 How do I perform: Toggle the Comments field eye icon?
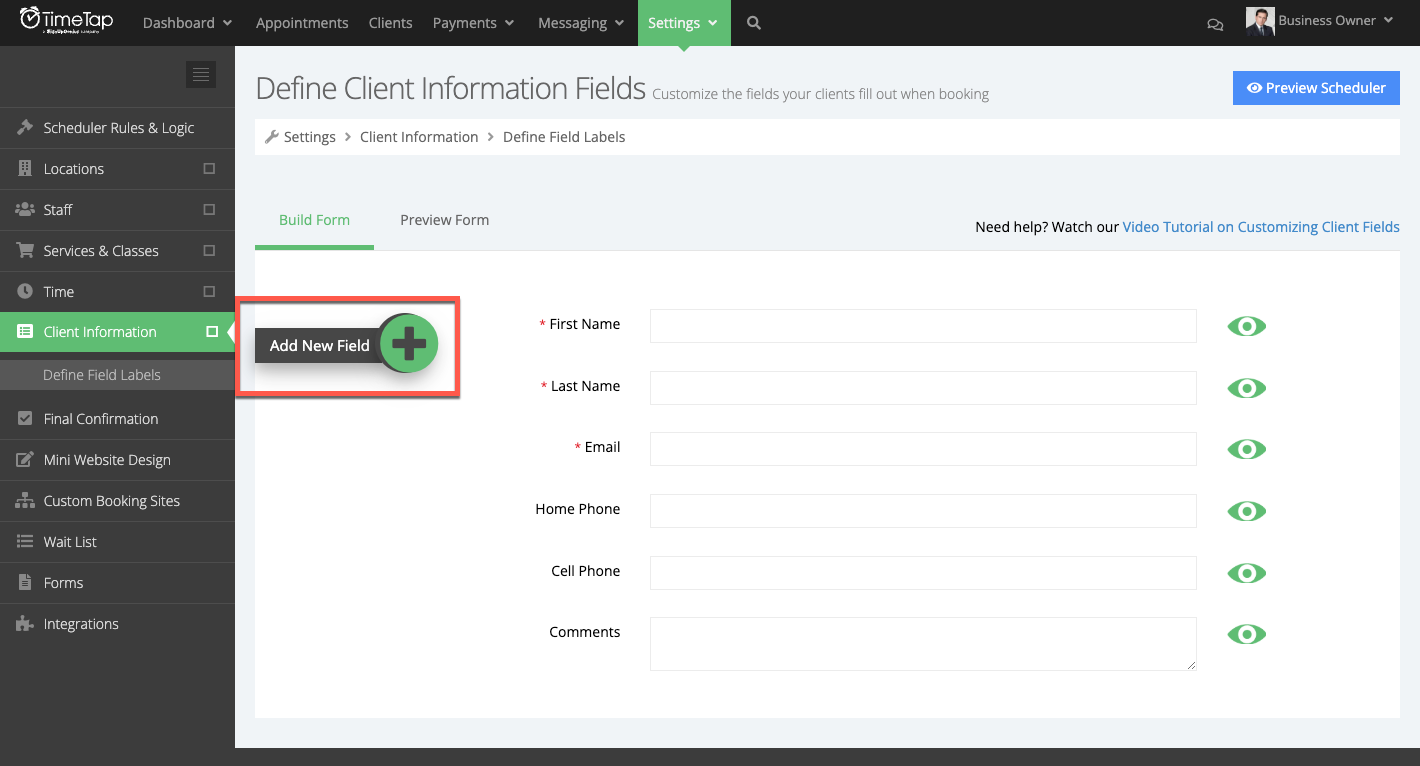pos(1245,633)
